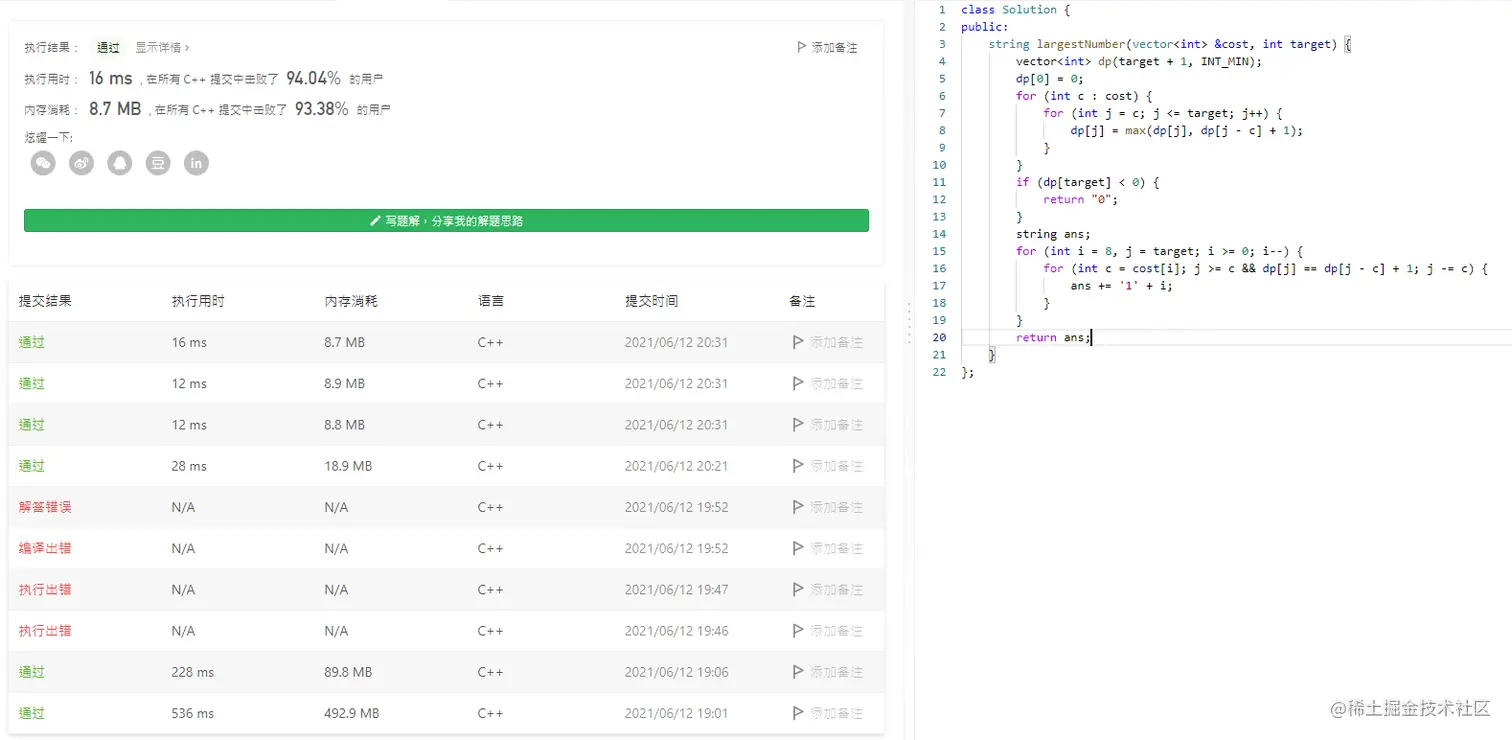Open the 通过 submission with 8.9 MB
The height and width of the screenshot is (740, 1512).
pos(32,383)
